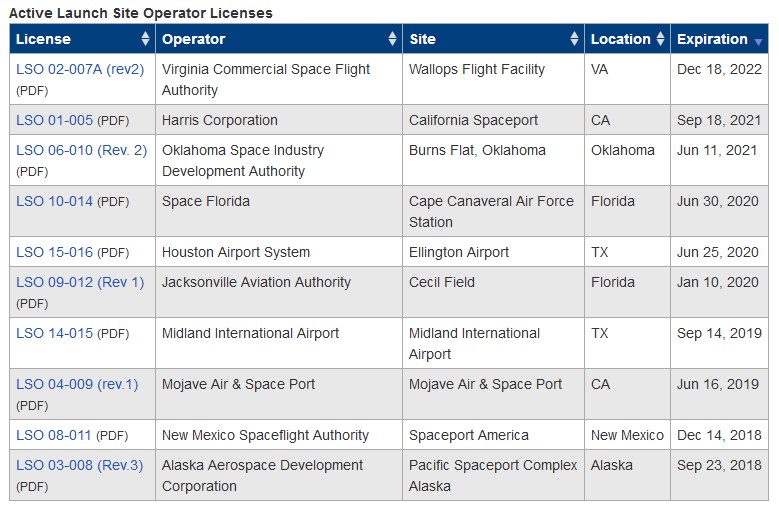Open LSO 09-012 (Rev 1) license
Image resolution: width=779 pixels, height=506 pixels.
click(x=80, y=282)
